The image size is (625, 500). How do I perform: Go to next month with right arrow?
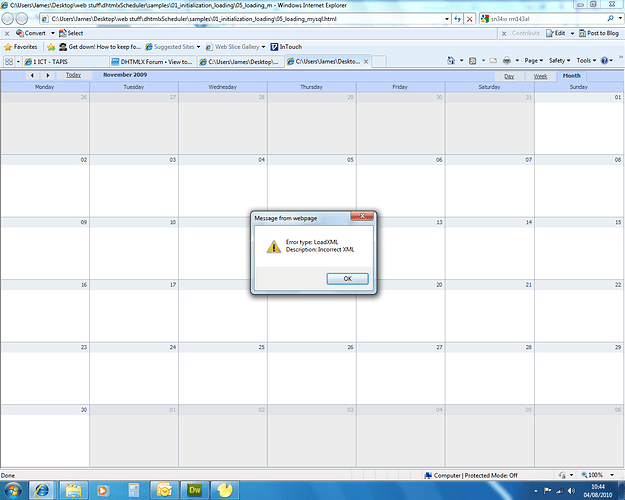(47, 75)
